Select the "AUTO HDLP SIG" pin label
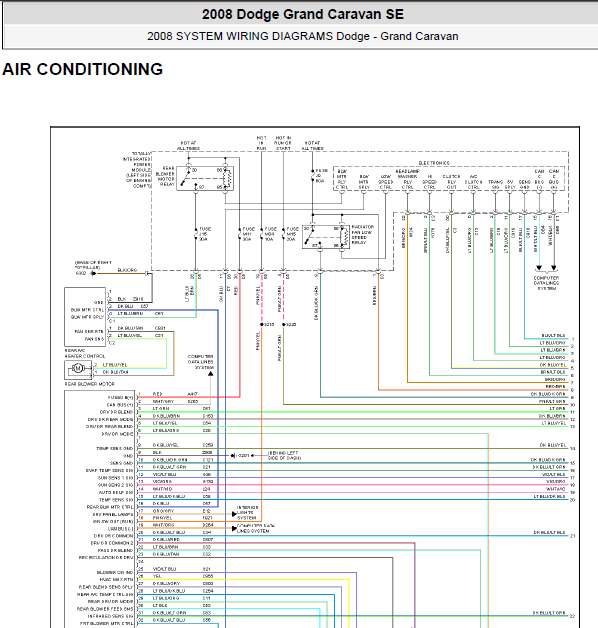The width and height of the screenshot is (598, 628). [116, 492]
